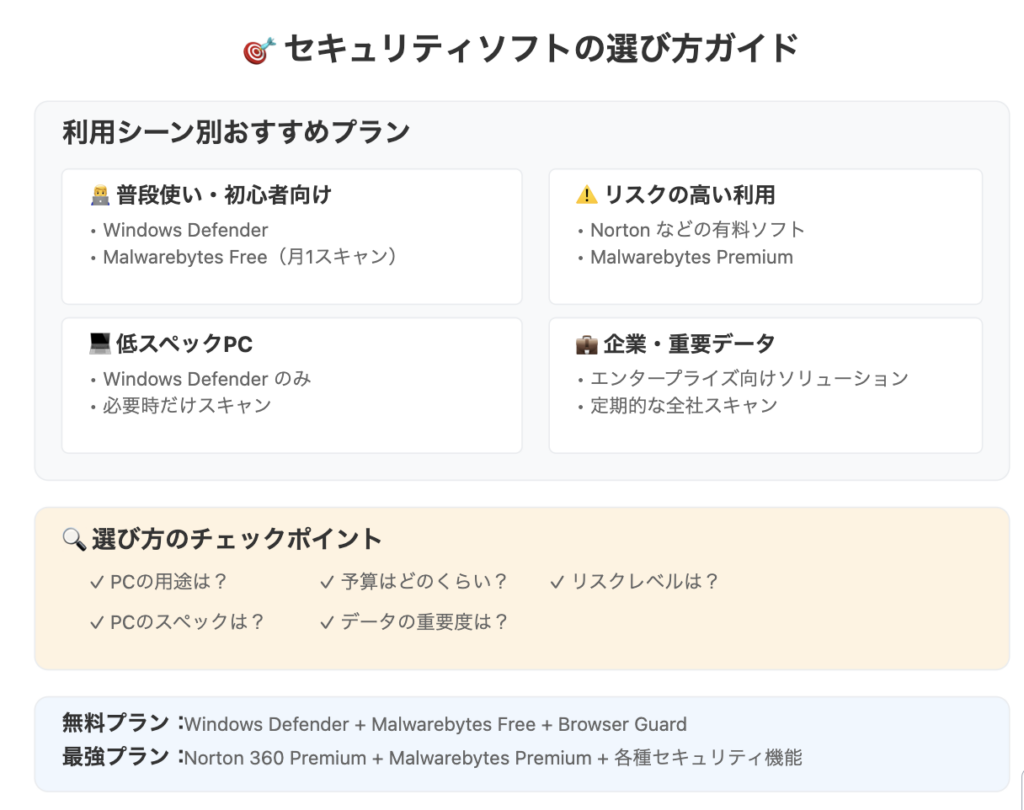This screenshot has width=1024, height=810.
Task: Click the 利用シーン別おすすめプラン heading
Action: [x=236, y=132]
